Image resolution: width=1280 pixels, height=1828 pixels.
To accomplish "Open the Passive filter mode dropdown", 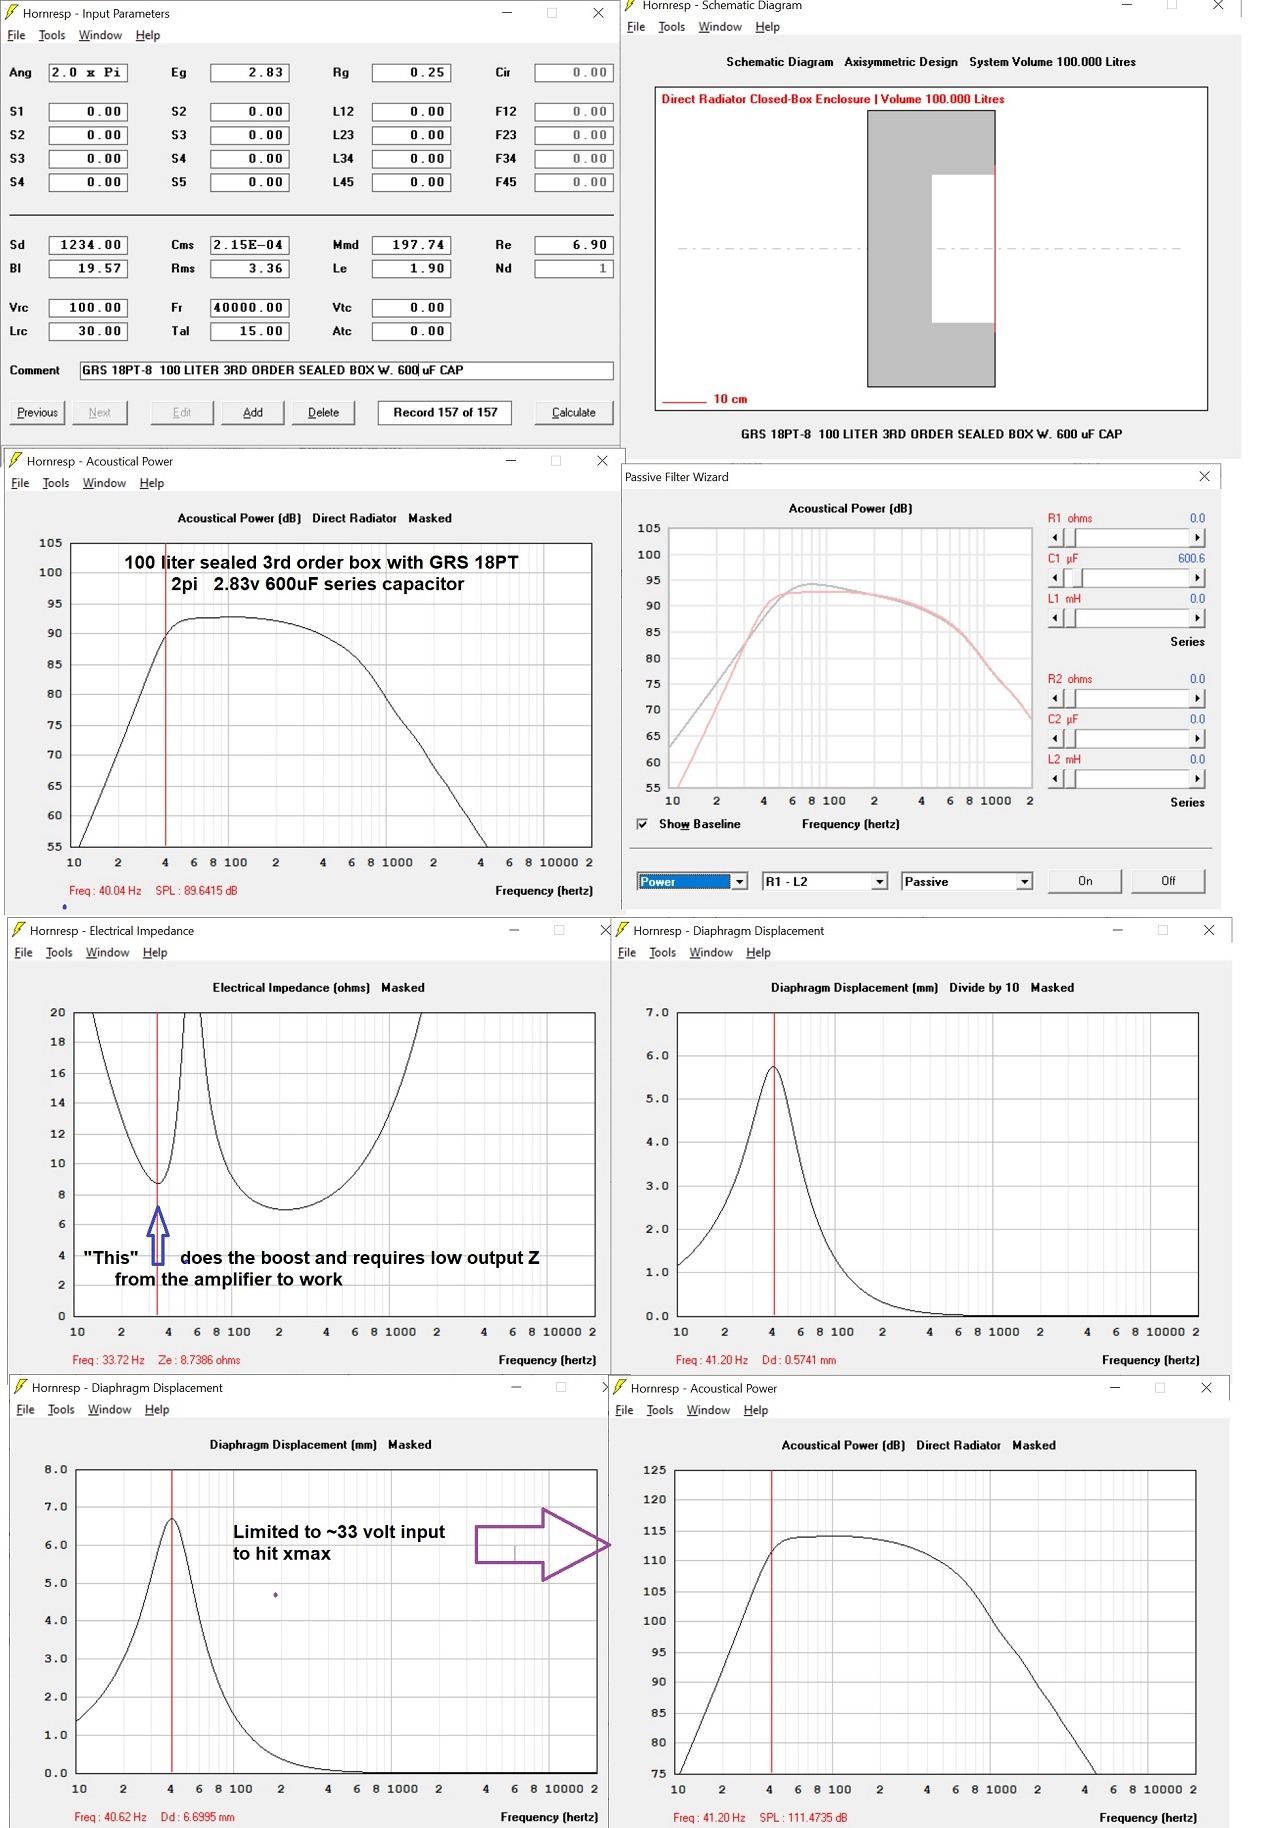I will (x=1024, y=881).
